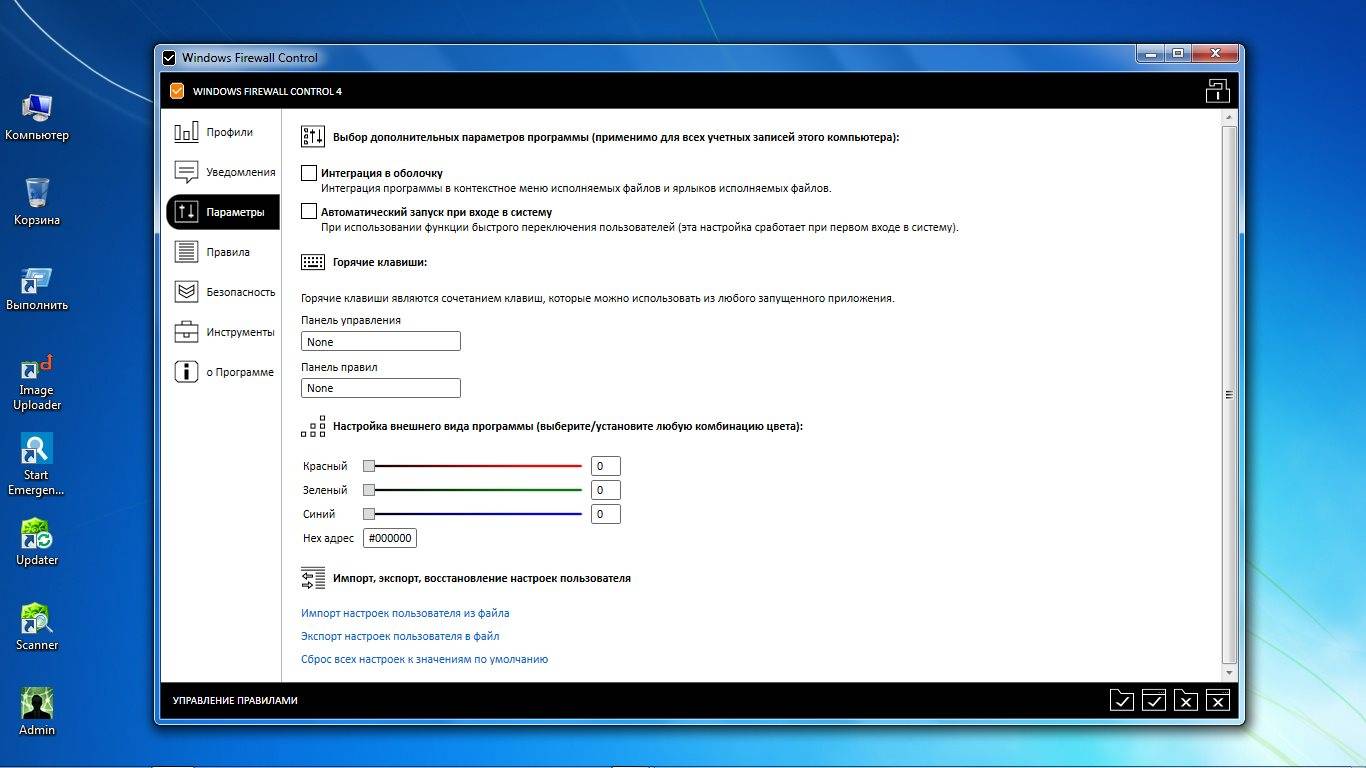
Task: Enable Автоматический запуск при входе checkbox
Action: pyautogui.click(x=309, y=212)
